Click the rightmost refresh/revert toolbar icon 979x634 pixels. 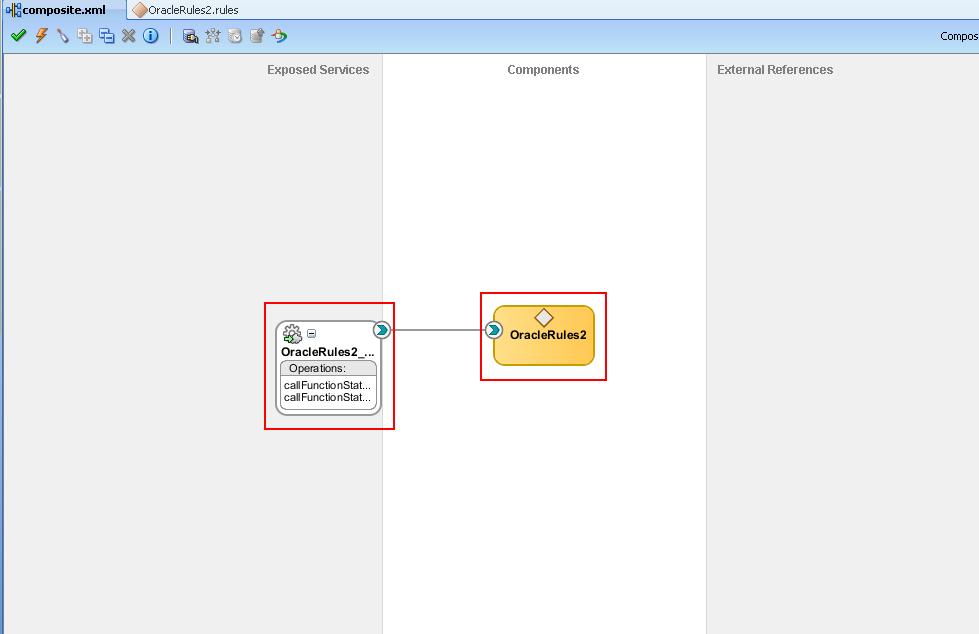(x=279, y=35)
